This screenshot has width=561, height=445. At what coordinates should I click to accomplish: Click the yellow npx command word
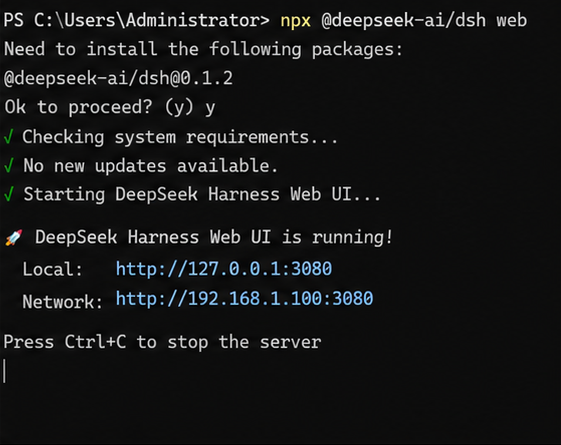pos(296,20)
